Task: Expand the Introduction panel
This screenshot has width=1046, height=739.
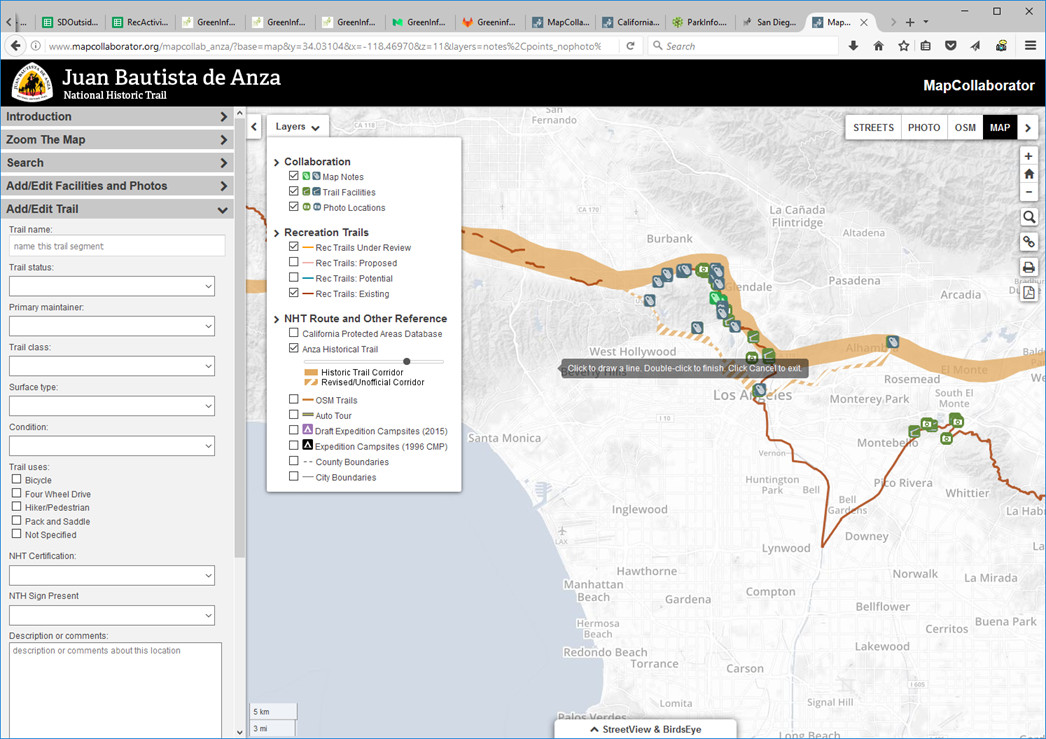Action: [117, 117]
